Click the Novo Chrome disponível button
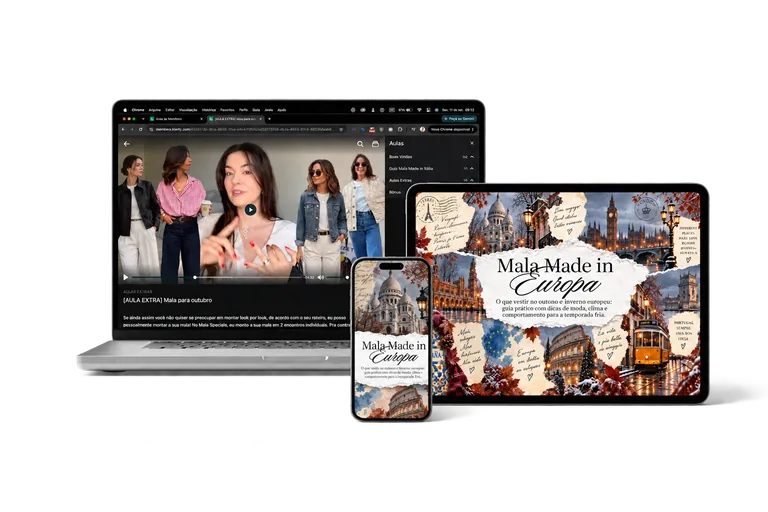The image size is (768, 512). (x=452, y=129)
